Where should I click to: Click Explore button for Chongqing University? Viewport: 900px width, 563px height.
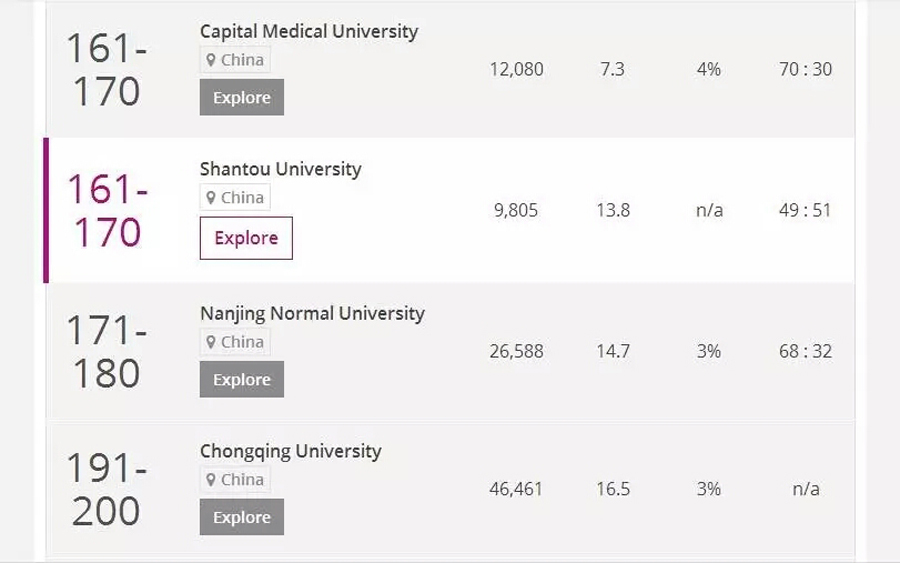[242, 517]
